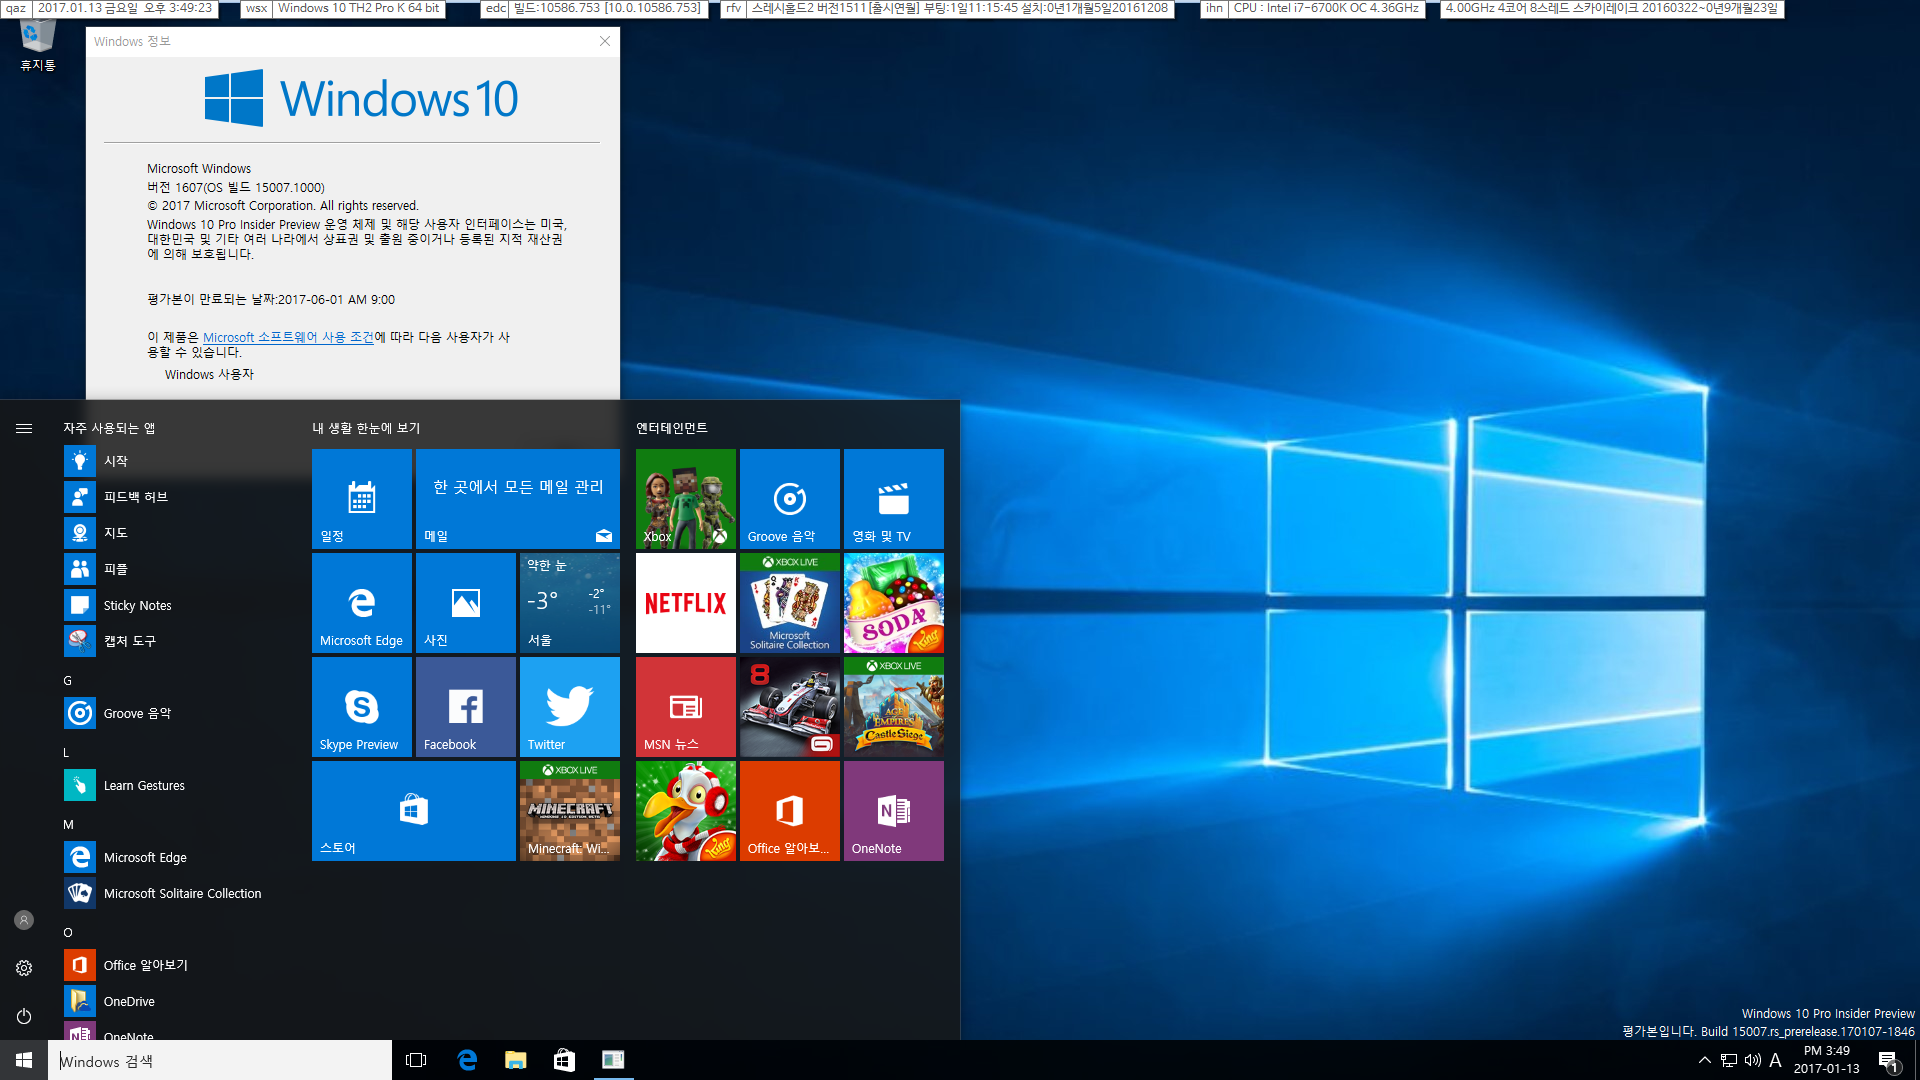Open the MSN 뉴스 tile
The height and width of the screenshot is (1080, 1920).
pyautogui.click(x=686, y=707)
